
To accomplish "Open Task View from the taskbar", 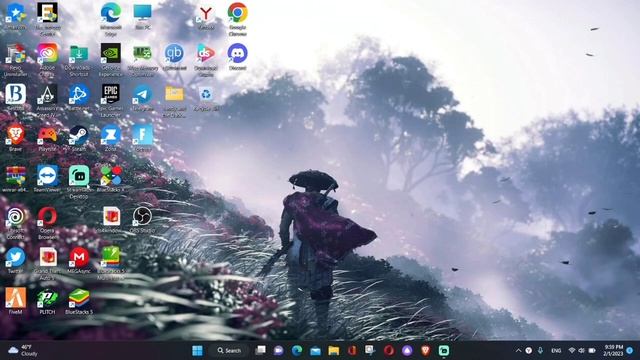I will click(x=260, y=350).
